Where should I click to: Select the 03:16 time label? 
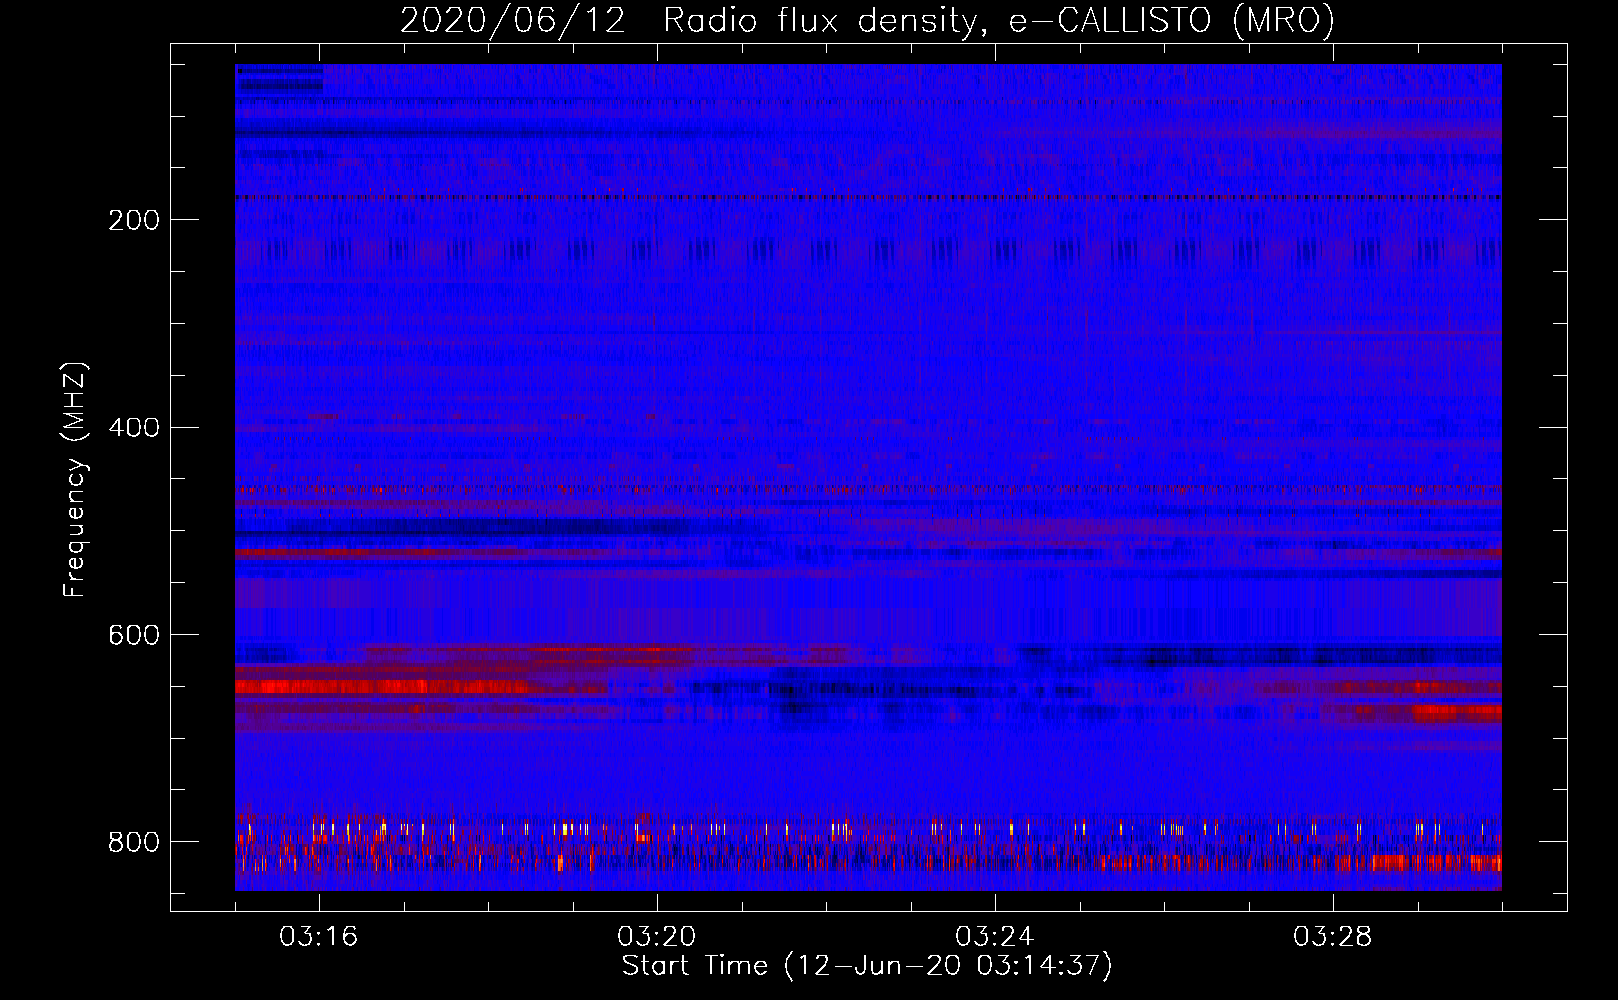[x=319, y=937]
